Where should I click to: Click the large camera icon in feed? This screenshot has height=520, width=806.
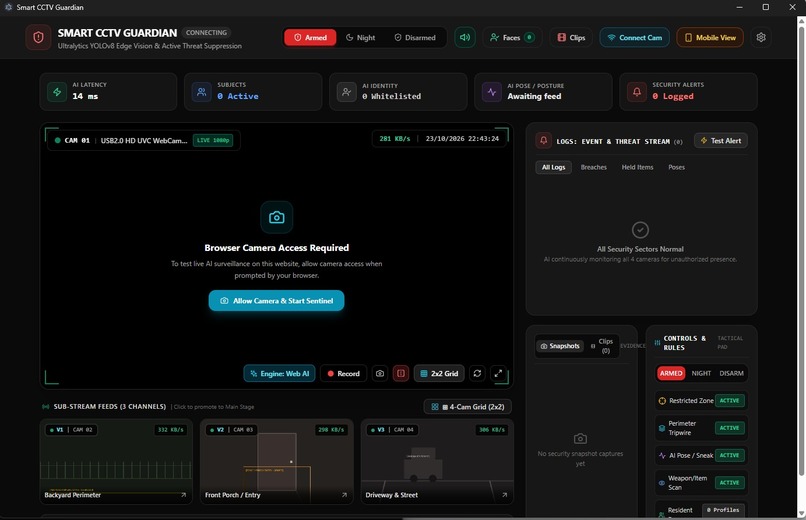[277, 217]
